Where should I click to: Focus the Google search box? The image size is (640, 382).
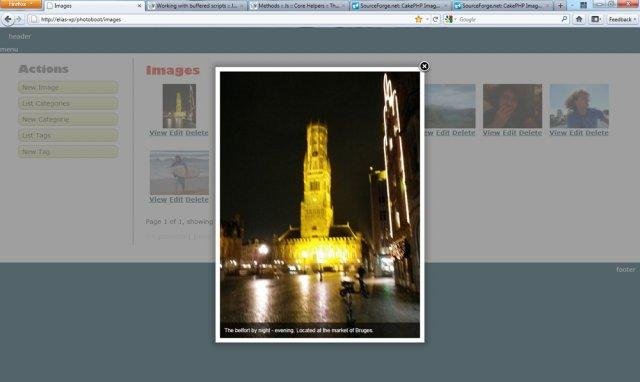coord(508,19)
